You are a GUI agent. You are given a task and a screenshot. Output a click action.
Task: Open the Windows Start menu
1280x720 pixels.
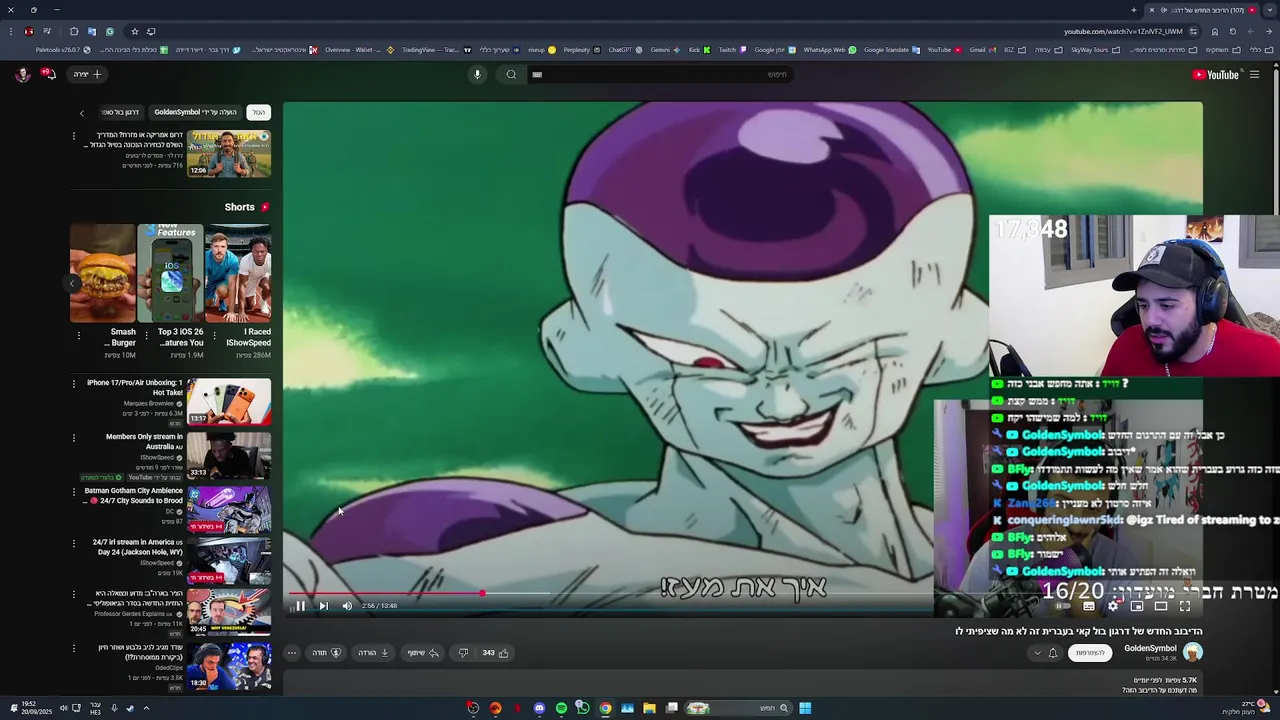(805, 708)
